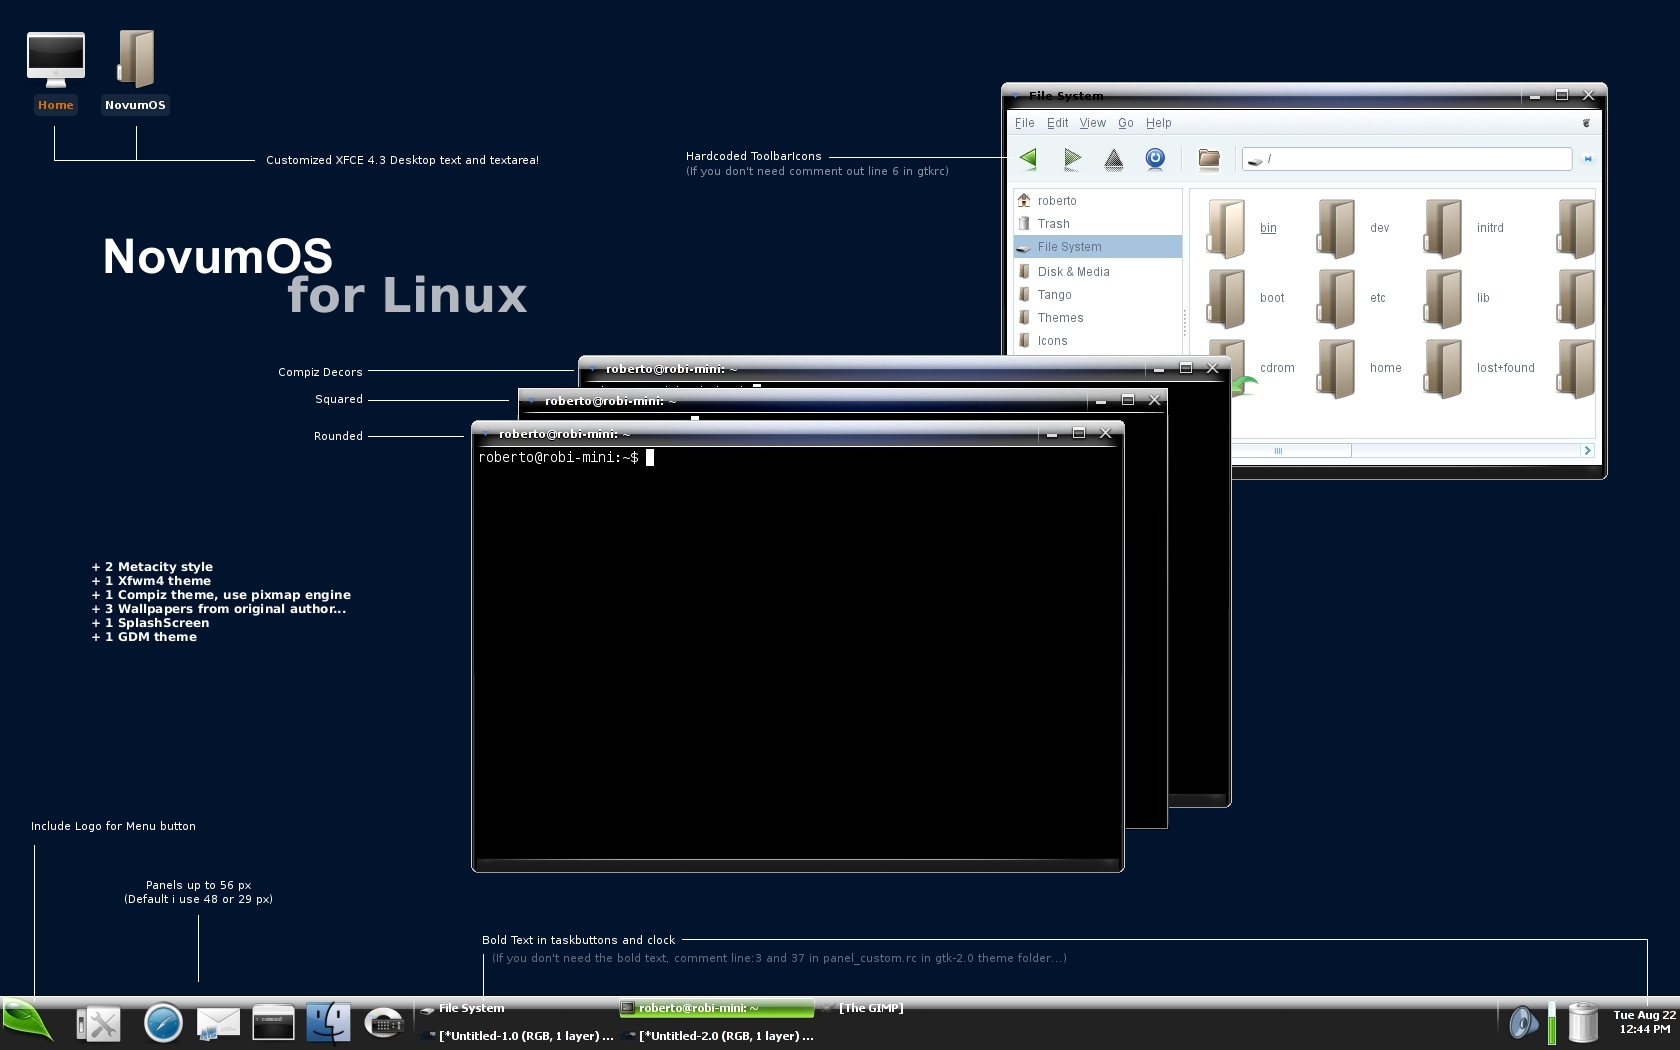This screenshot has height=1050, width=1680.
Task: Go up to parent folder
Action: pos(1113,159)
